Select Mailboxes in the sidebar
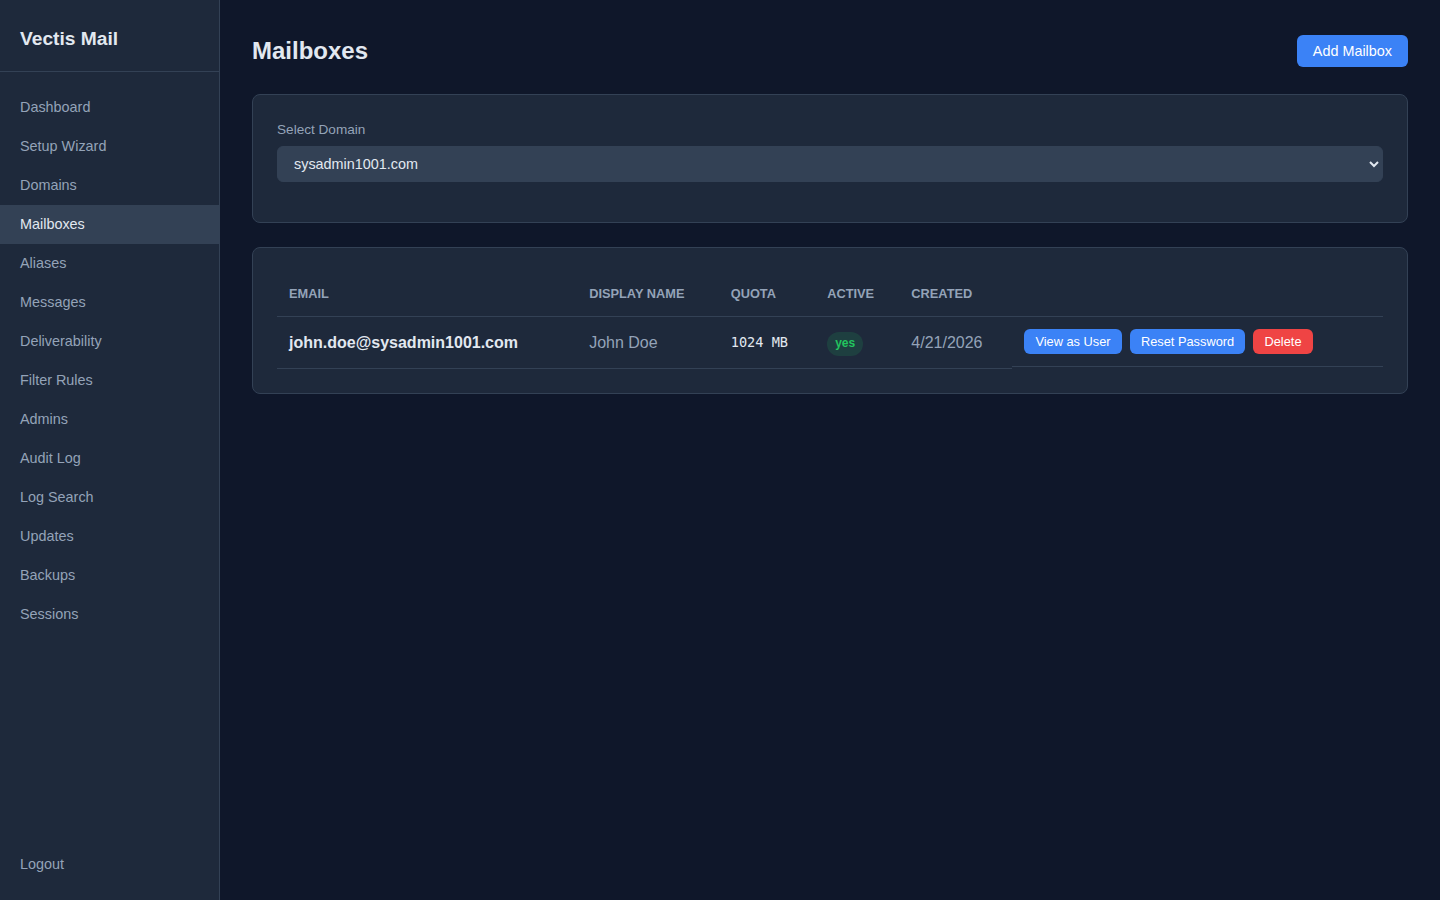The width and height of the screenshot is (1440, 900). click(x=109, y=224)
